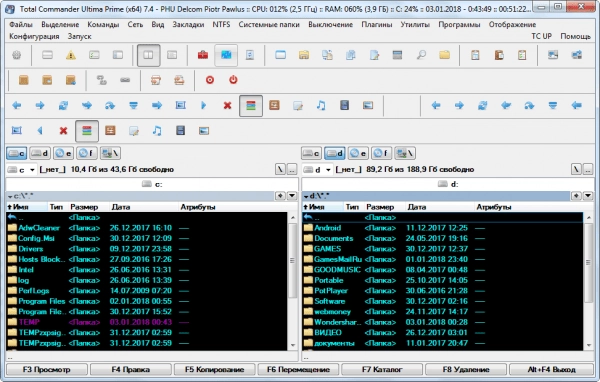
Task: Click the up arrow icon beside the left '..' entry
Action: click(12, 217)
